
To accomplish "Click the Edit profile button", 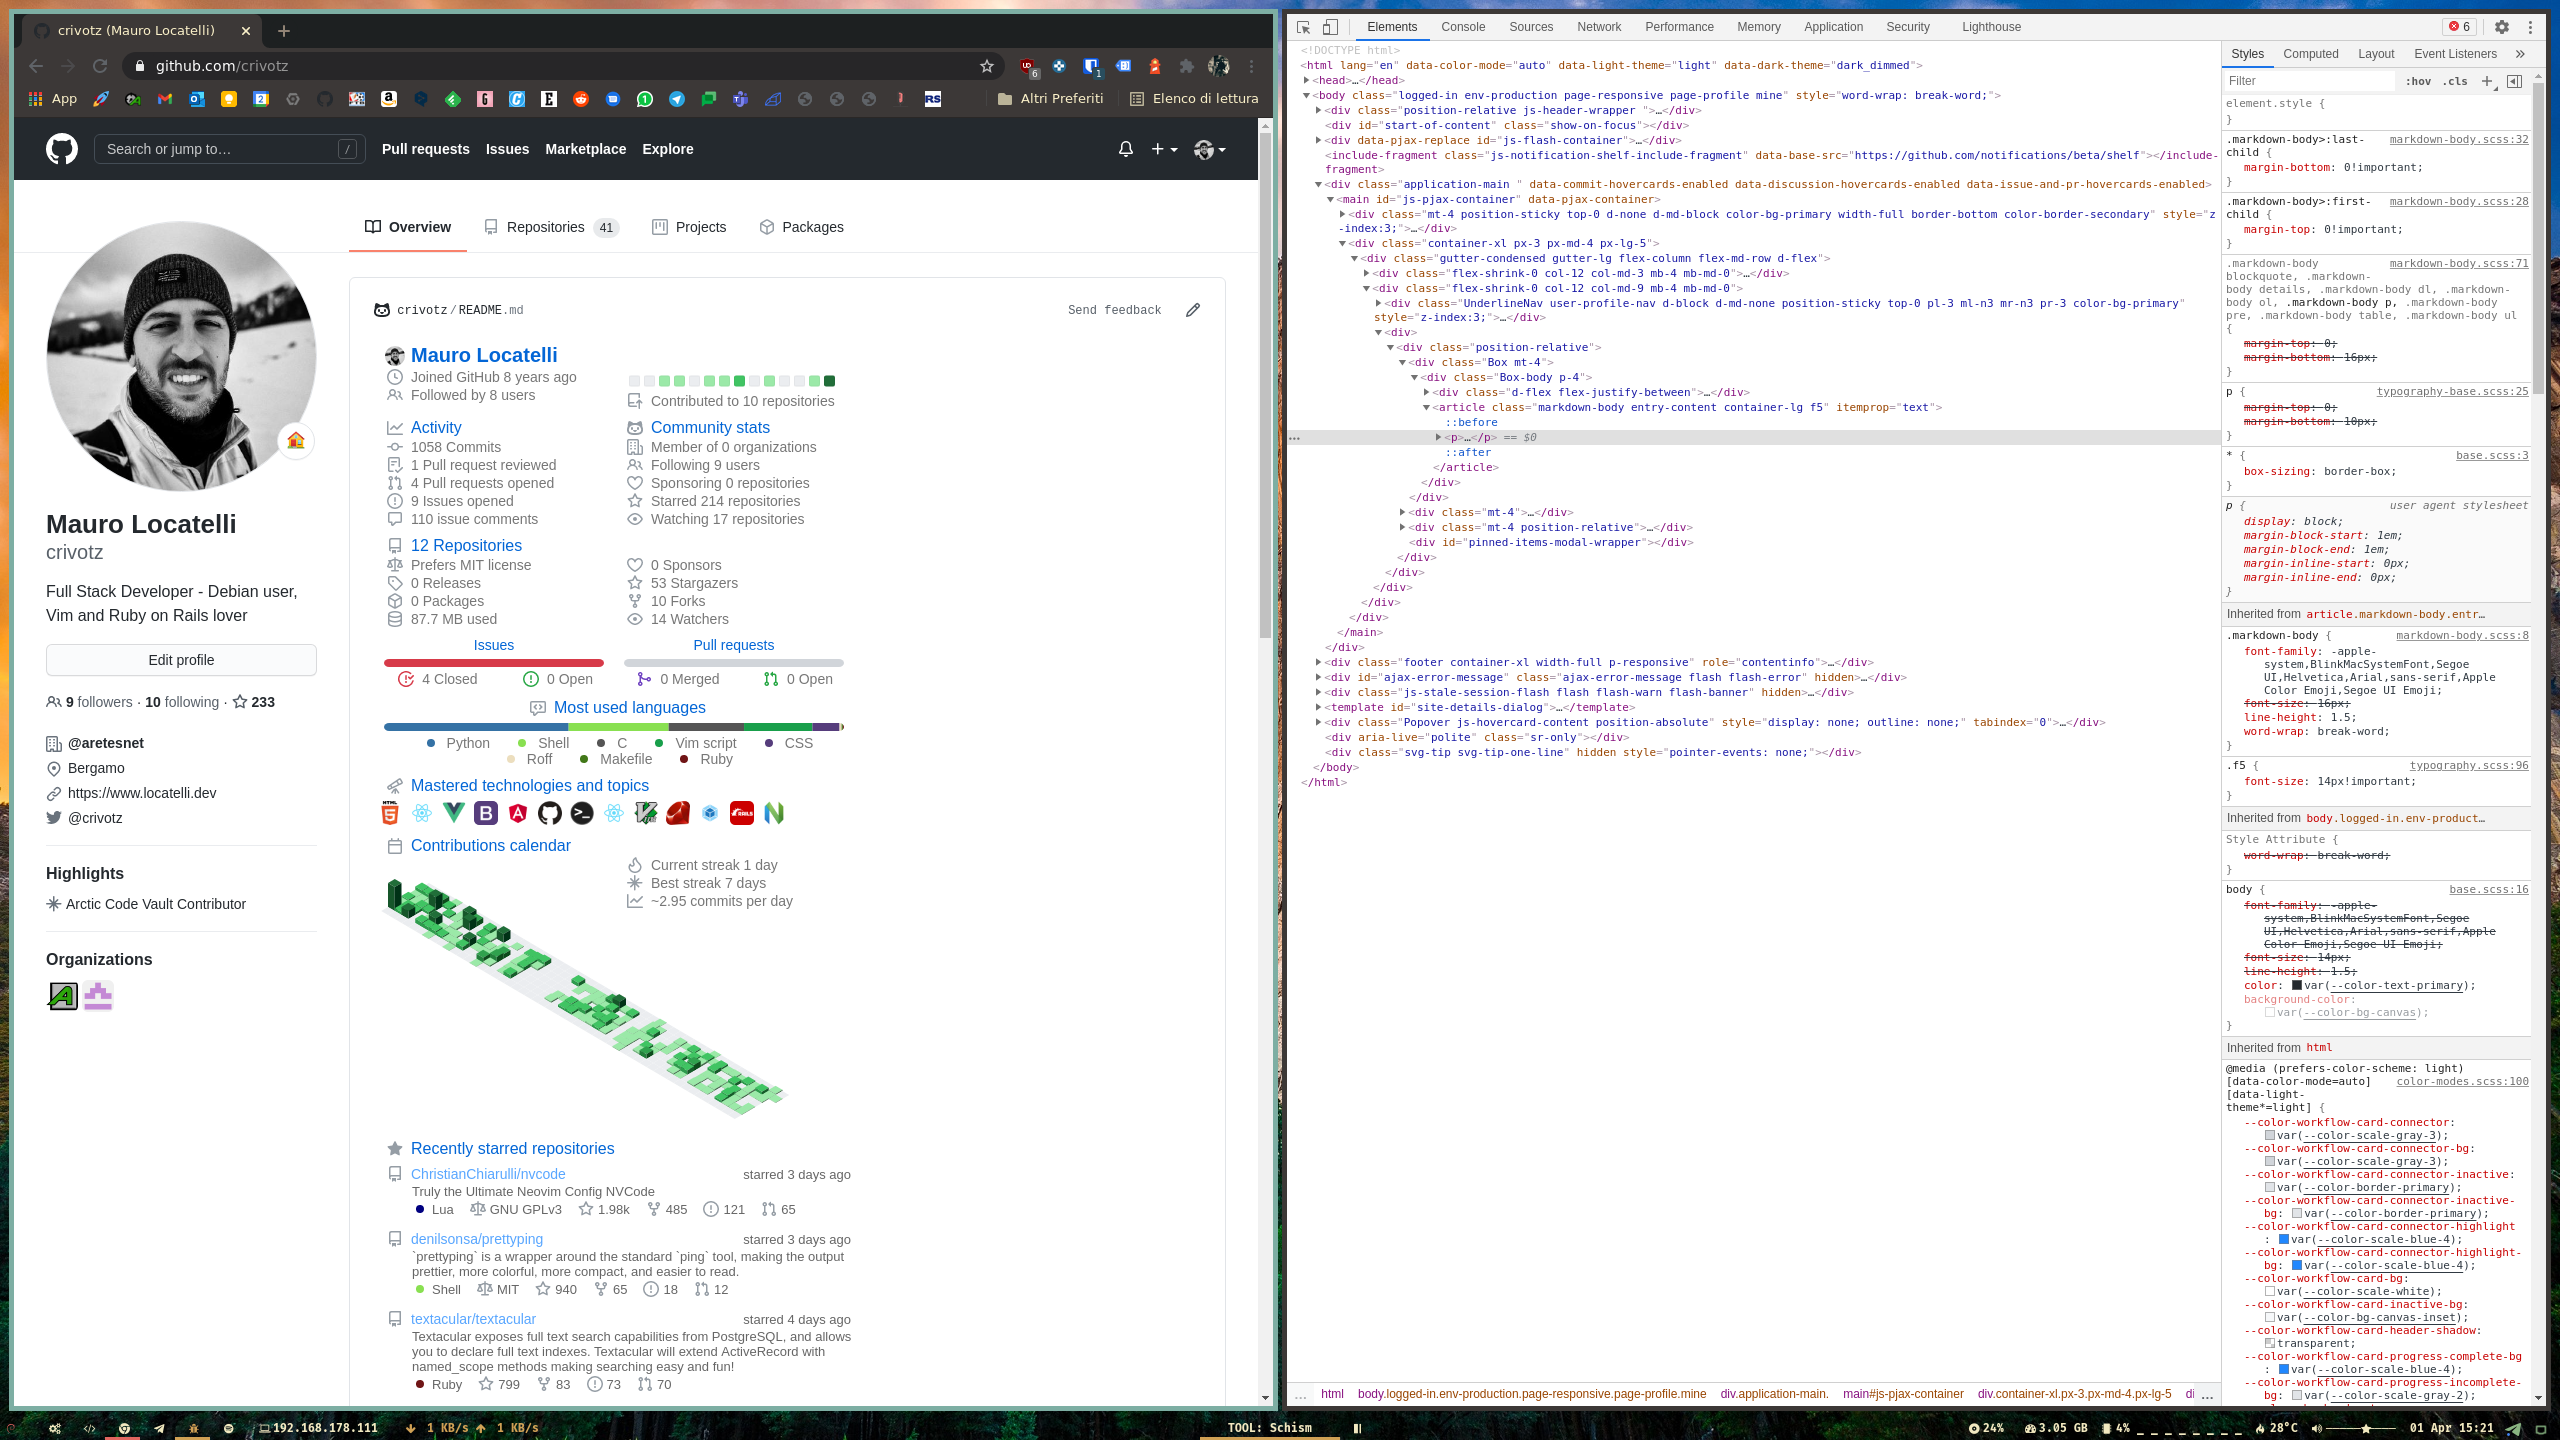I will (181, 660).
